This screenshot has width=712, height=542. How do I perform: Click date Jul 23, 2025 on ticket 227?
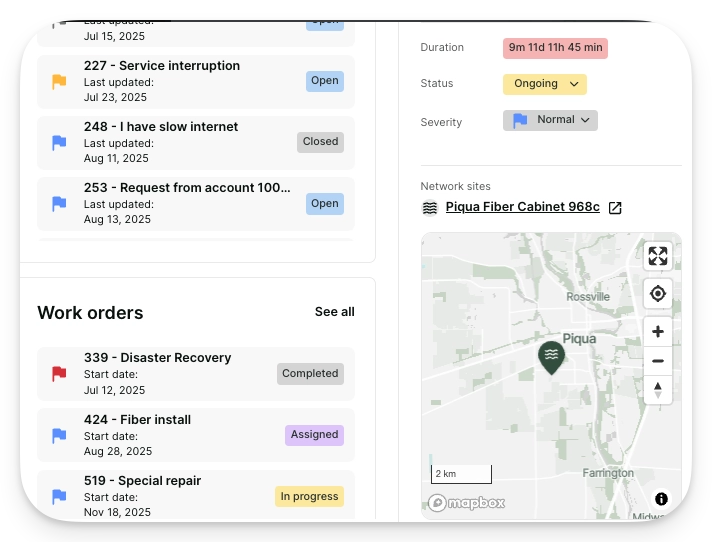115,98
